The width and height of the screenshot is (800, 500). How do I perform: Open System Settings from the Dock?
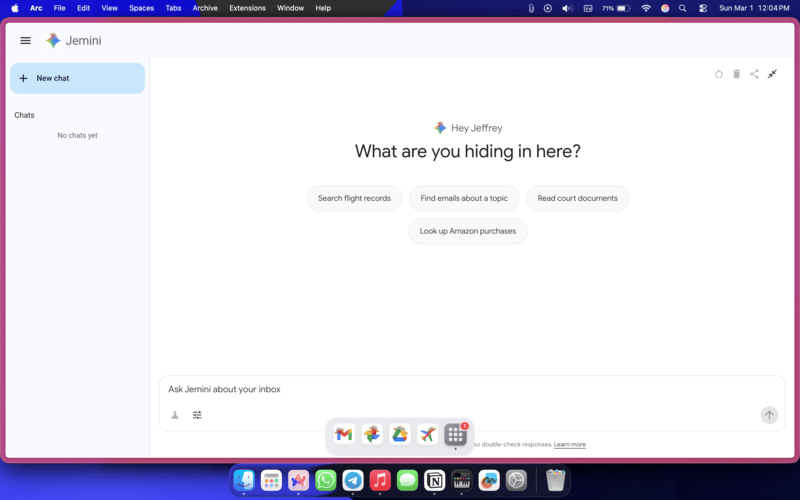click(x=516, y=480)
